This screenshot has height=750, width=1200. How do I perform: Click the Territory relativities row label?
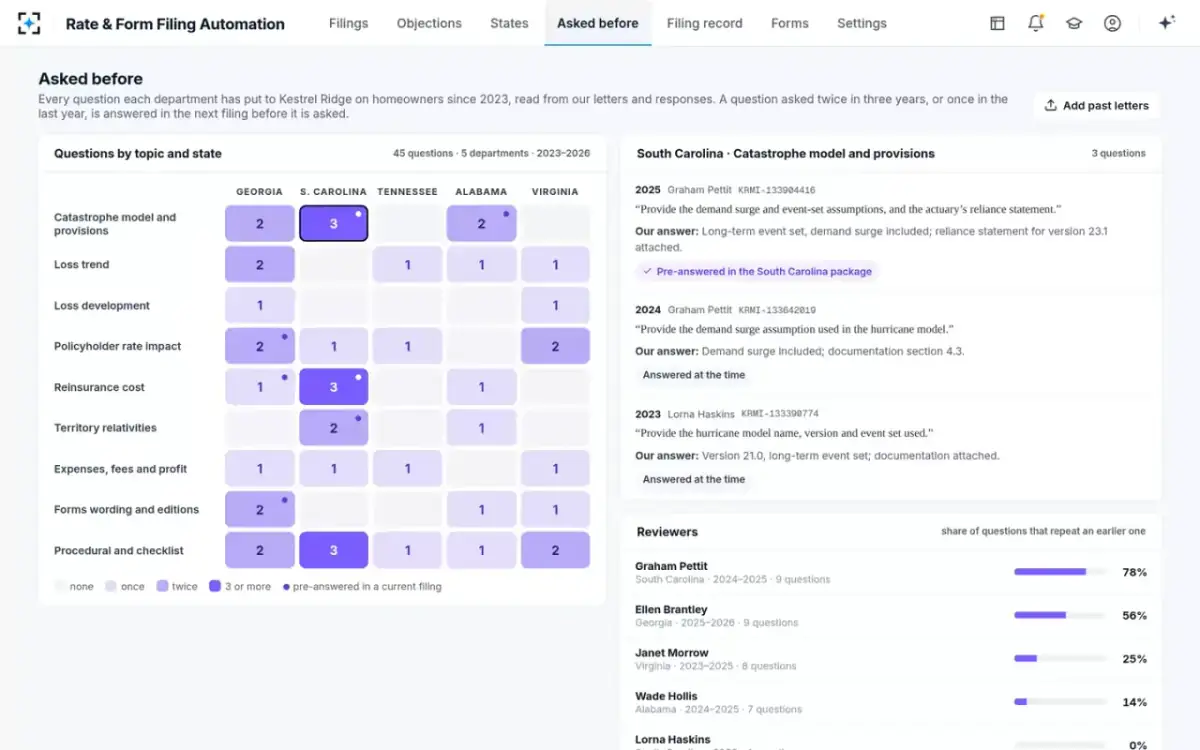(105, 428)
